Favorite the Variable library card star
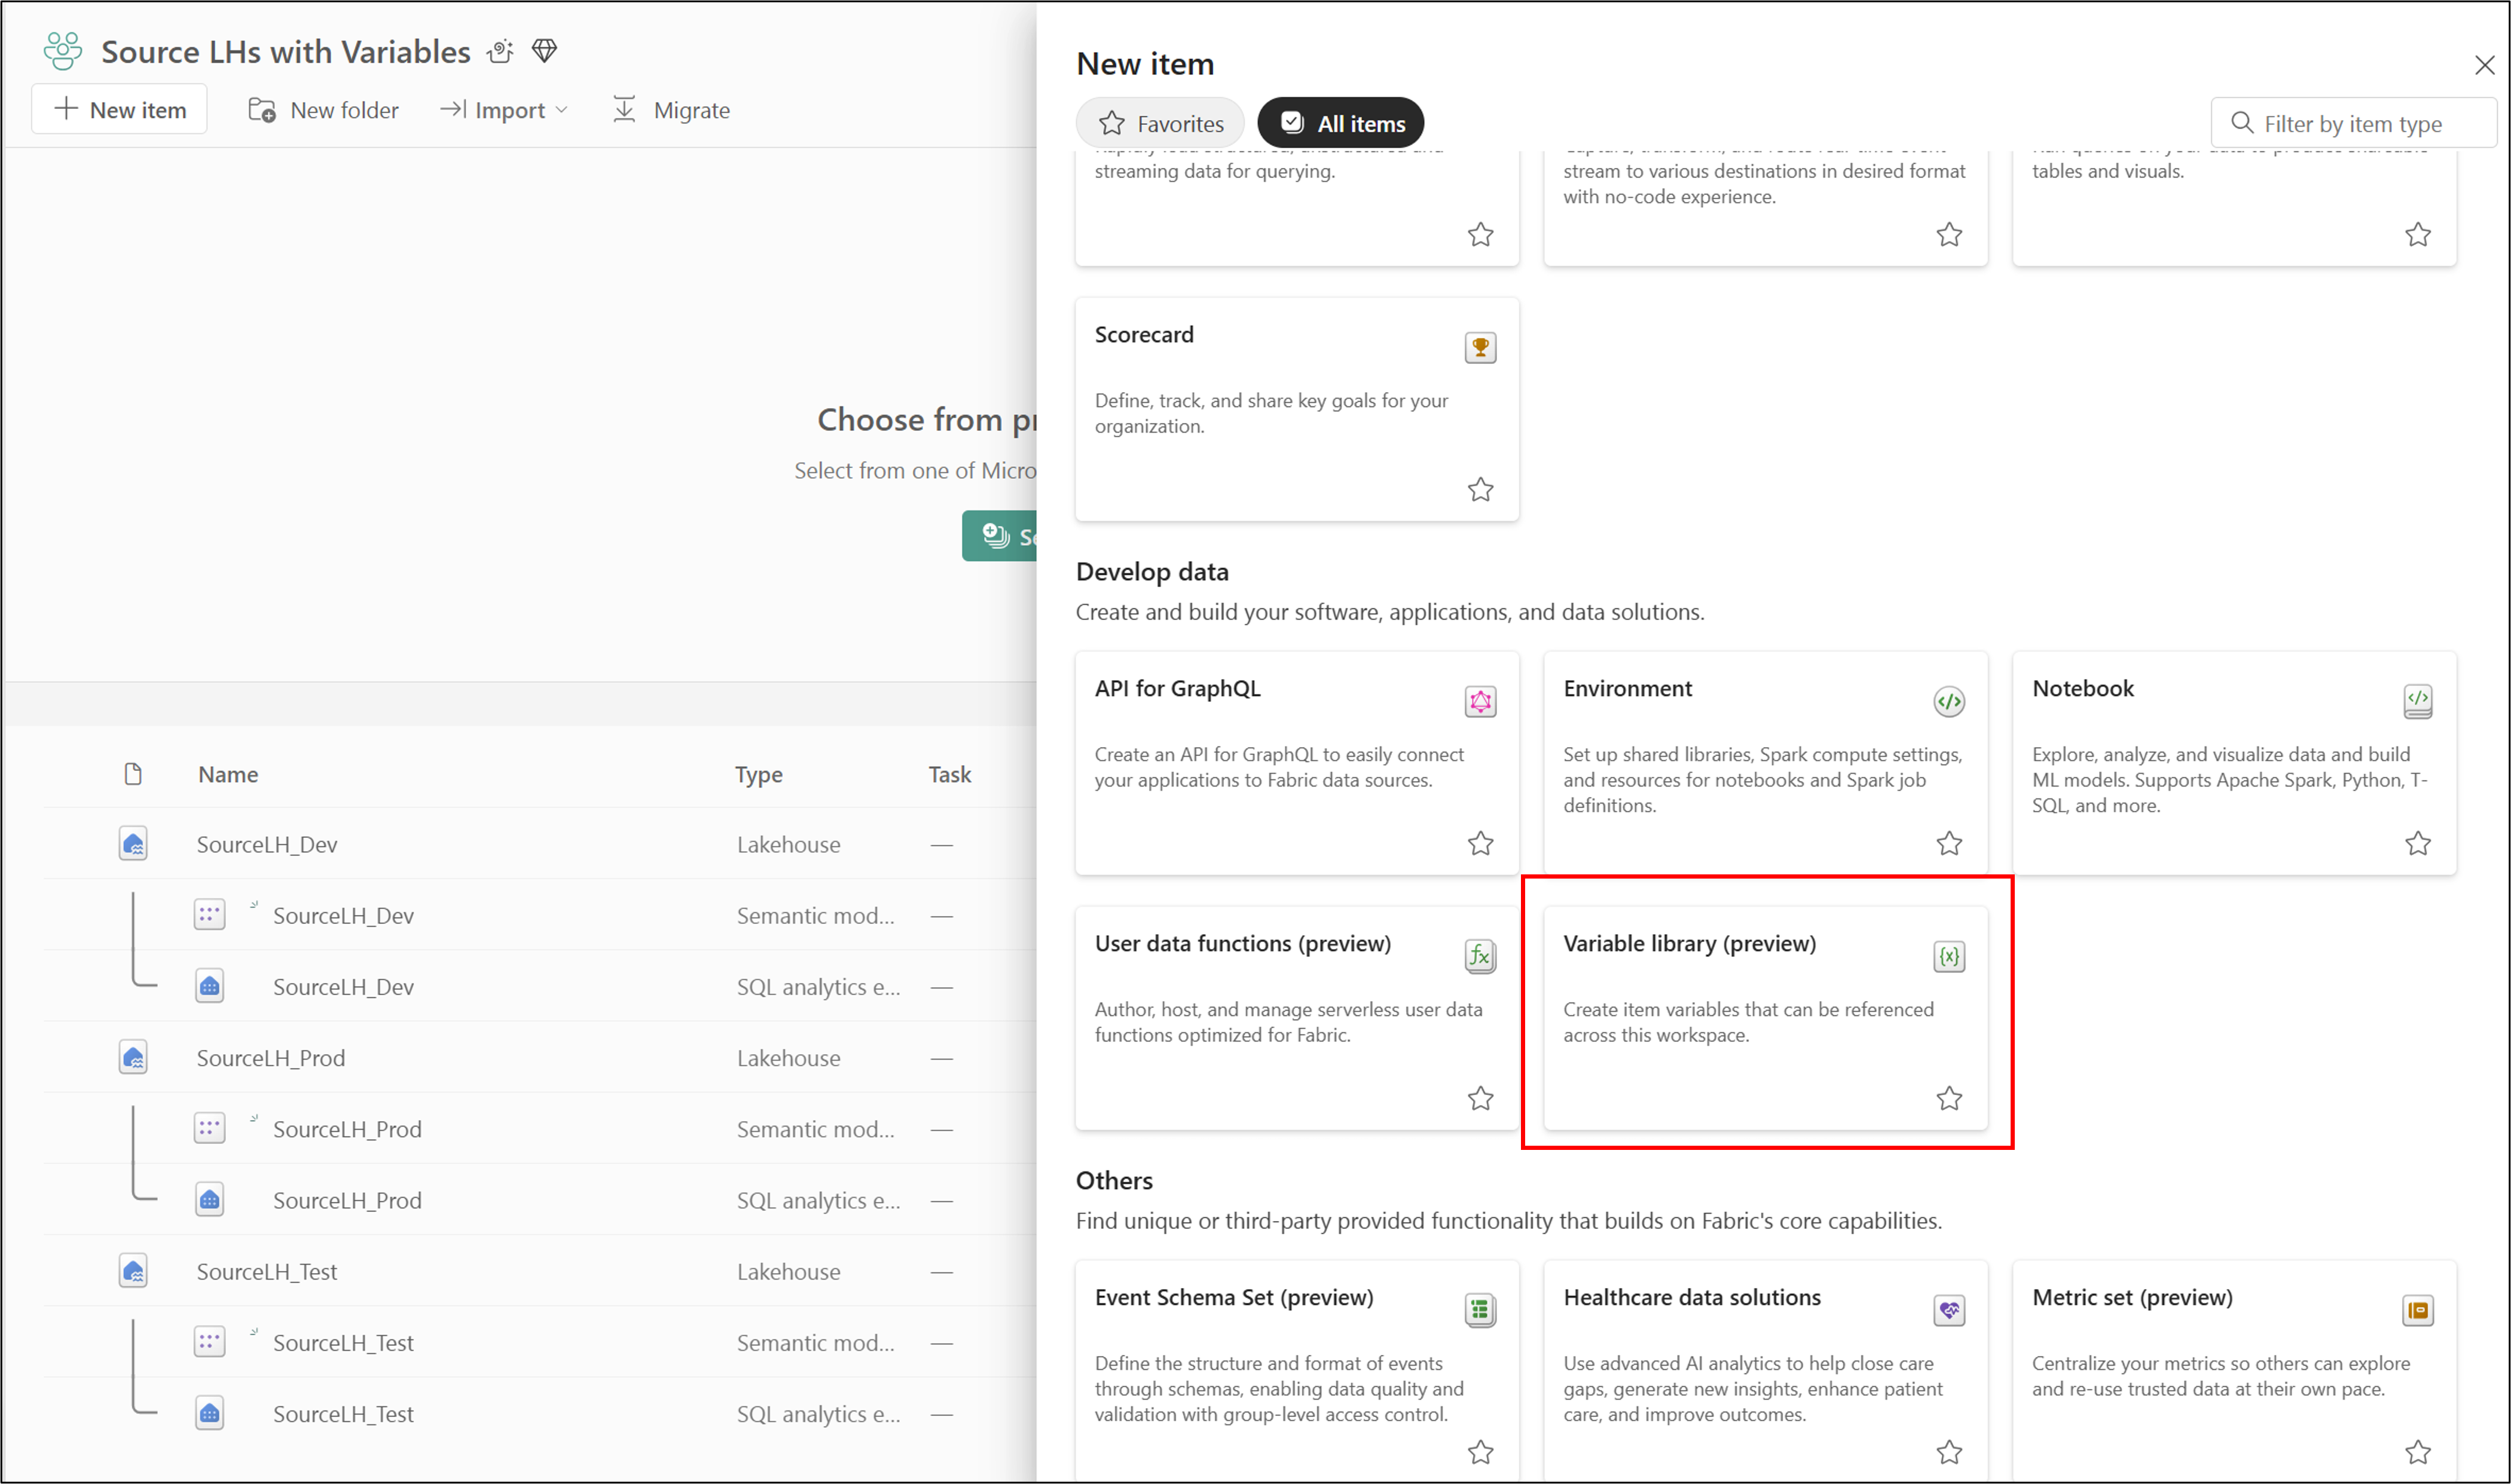 tap(1948, 1098)
